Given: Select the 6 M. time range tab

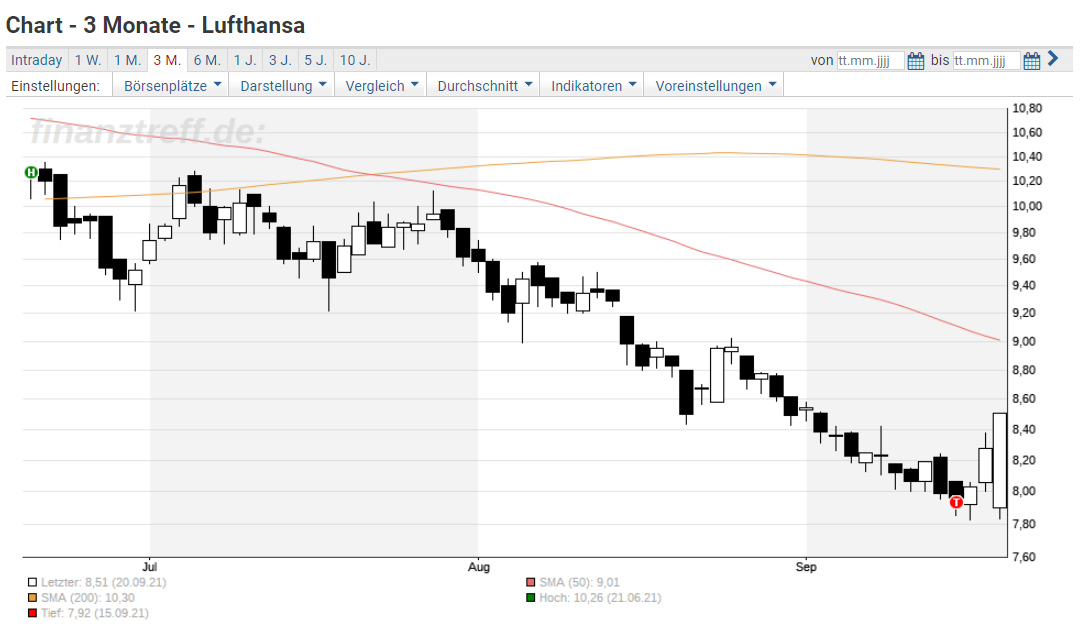Looking at the screenshot, I should [207, 60].
